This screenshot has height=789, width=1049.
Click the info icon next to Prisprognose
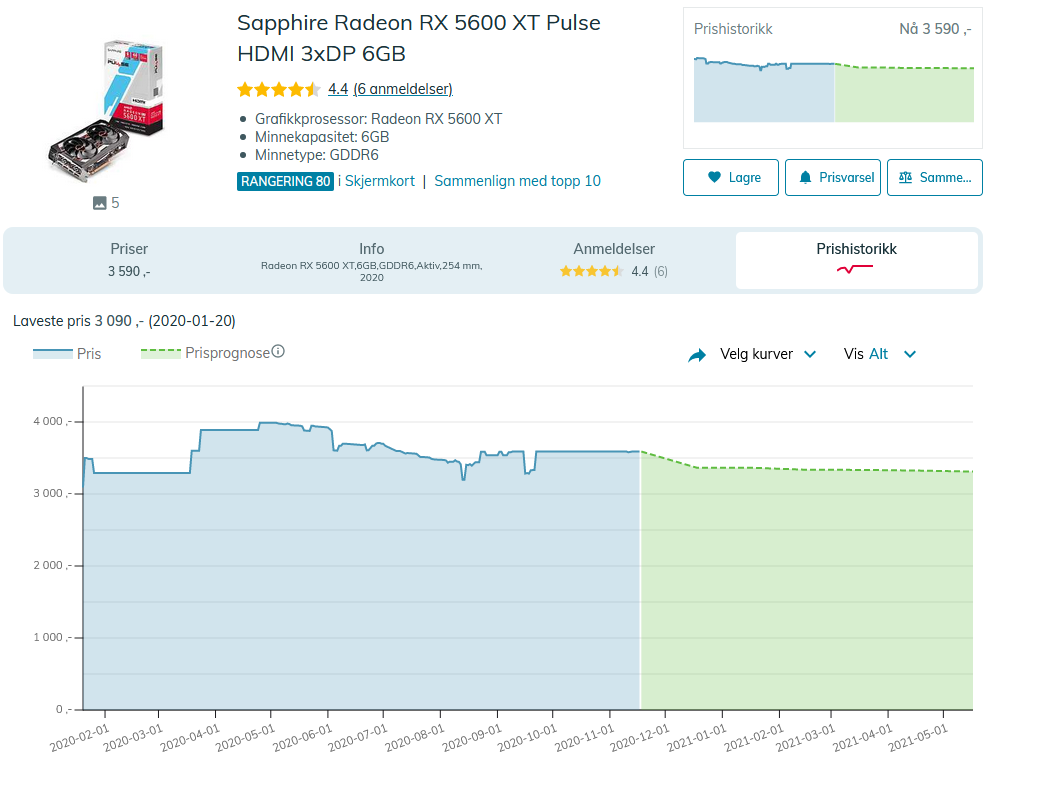(278, 351)
